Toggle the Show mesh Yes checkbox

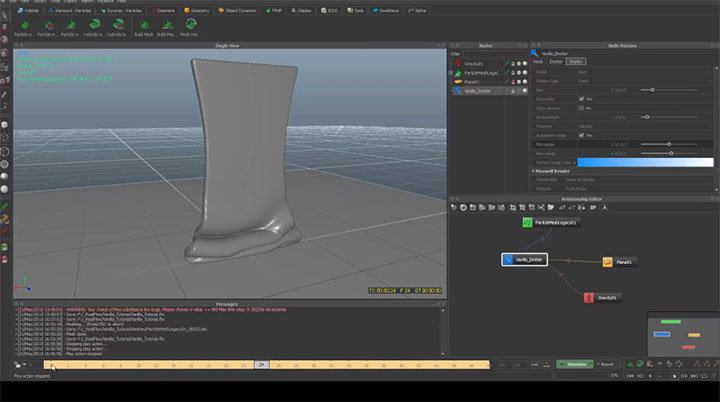coord(581,99)
